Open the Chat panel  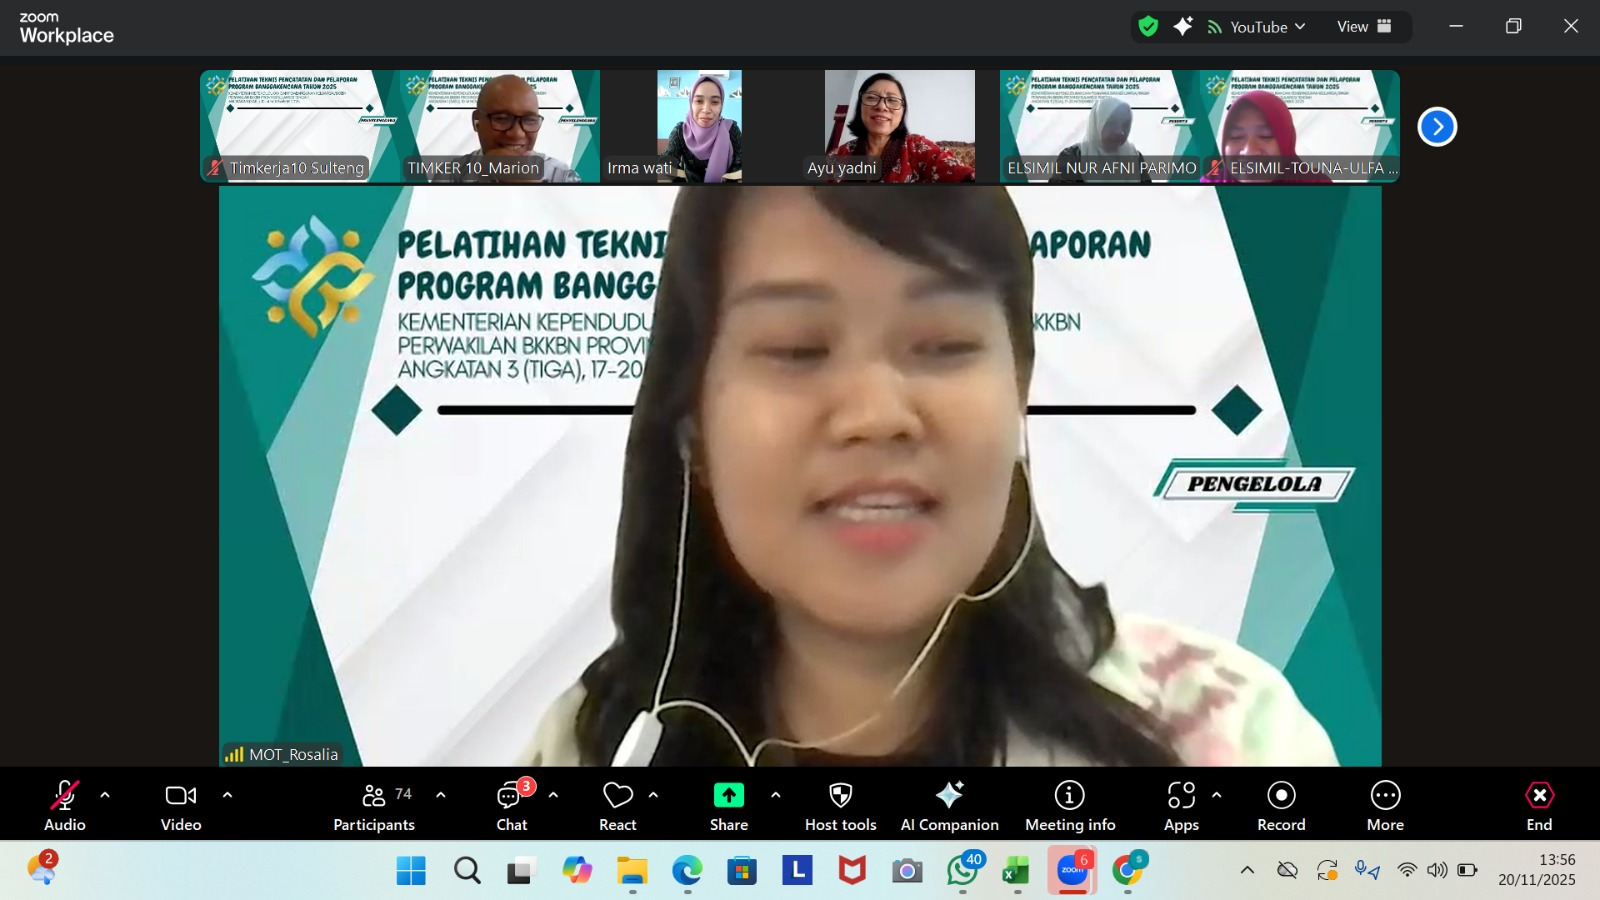512,806
